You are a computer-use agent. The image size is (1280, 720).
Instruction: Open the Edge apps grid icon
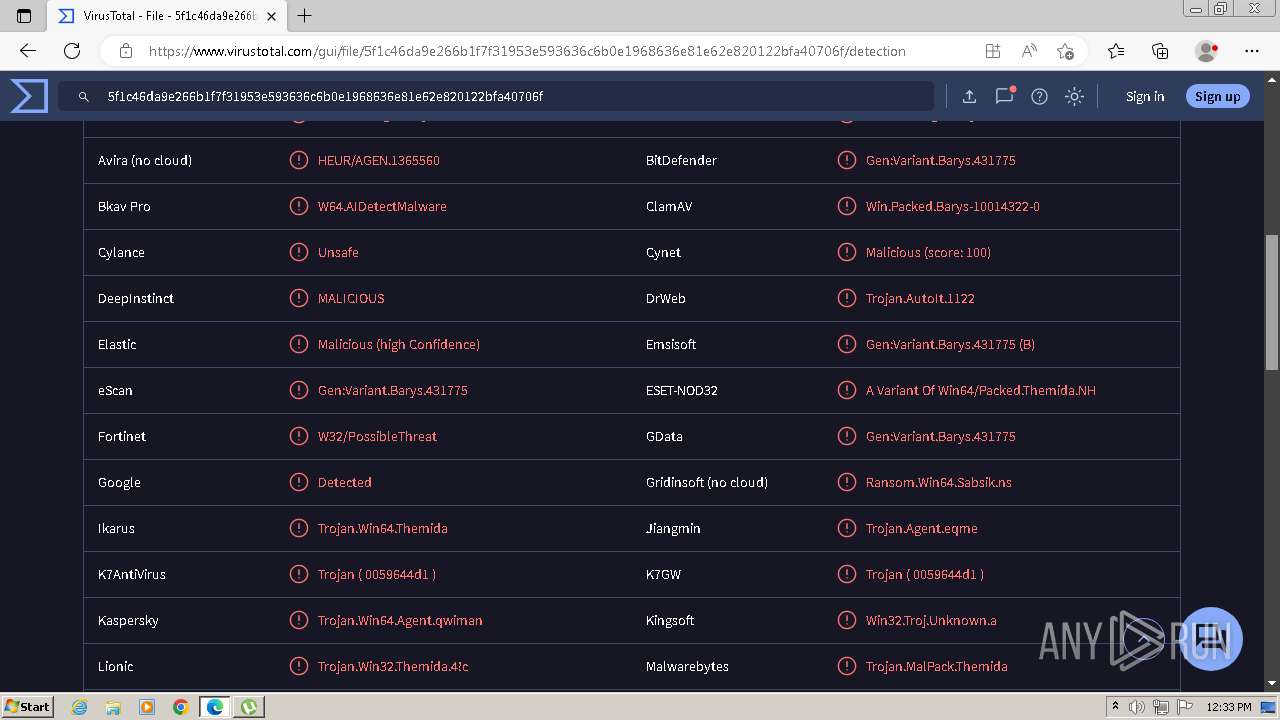click(x=992, y=51)
